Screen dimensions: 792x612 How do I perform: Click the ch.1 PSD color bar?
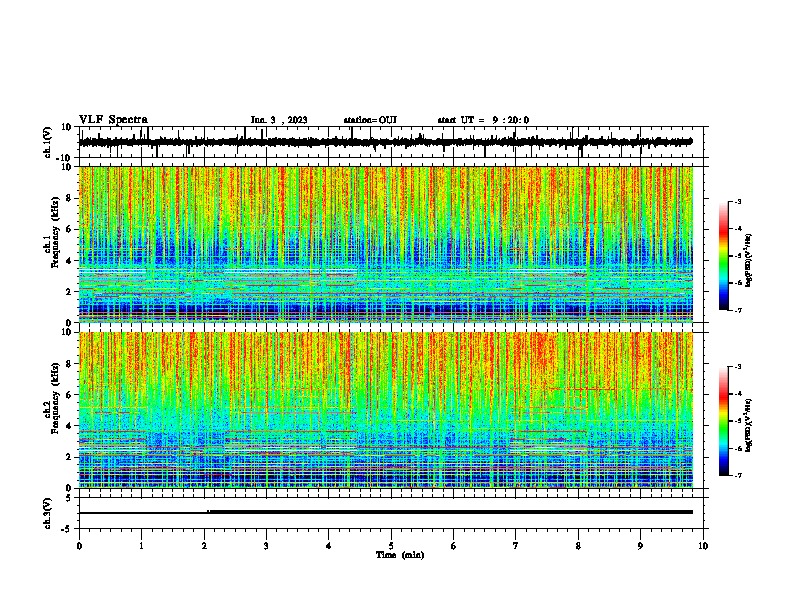(x=724, y=256)
